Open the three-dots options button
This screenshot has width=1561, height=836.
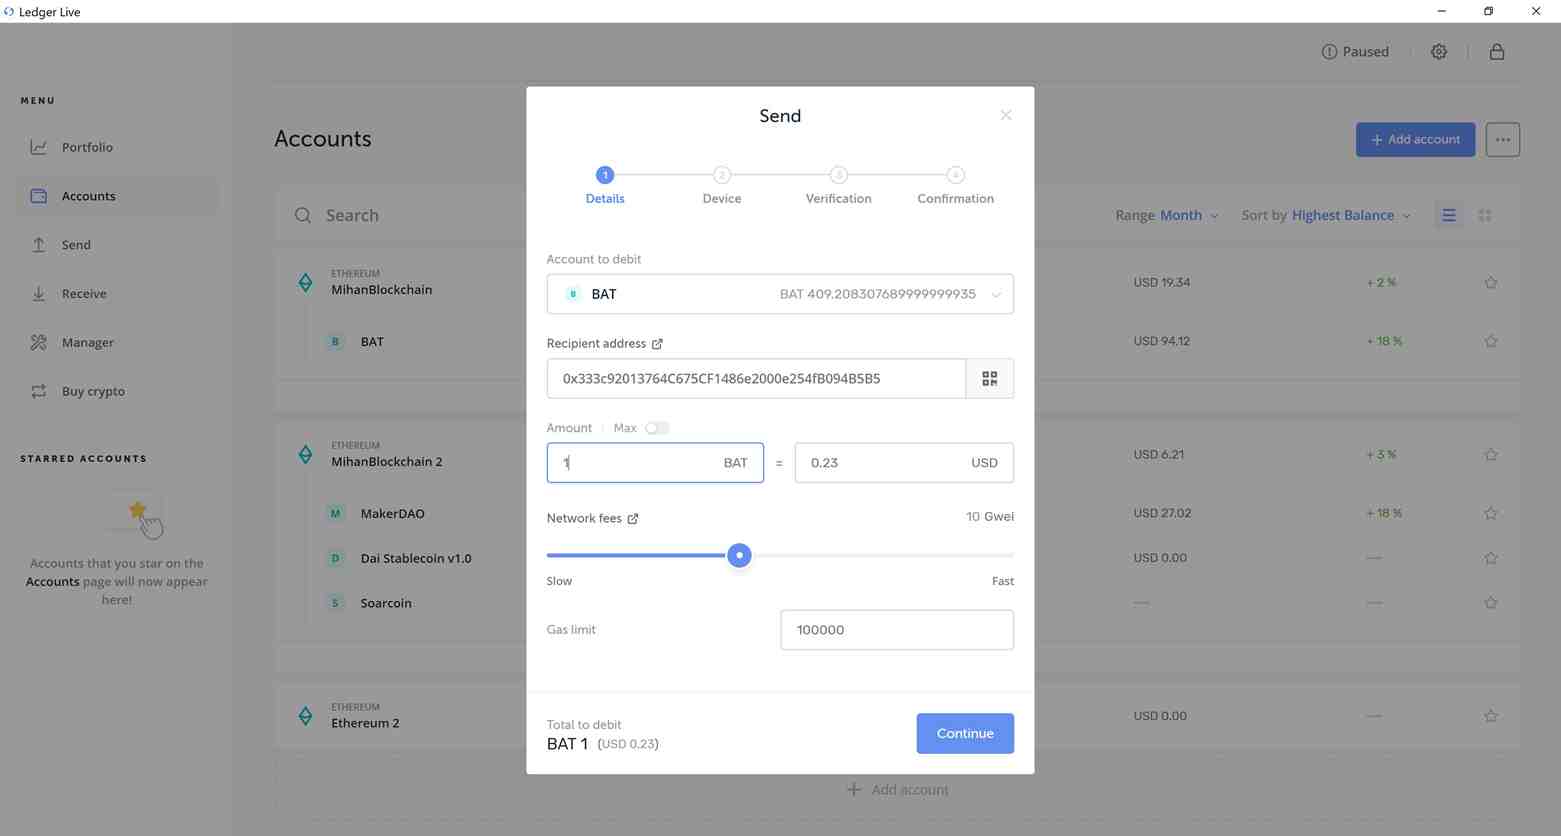pyautogui.click(x=1503, y=139)
